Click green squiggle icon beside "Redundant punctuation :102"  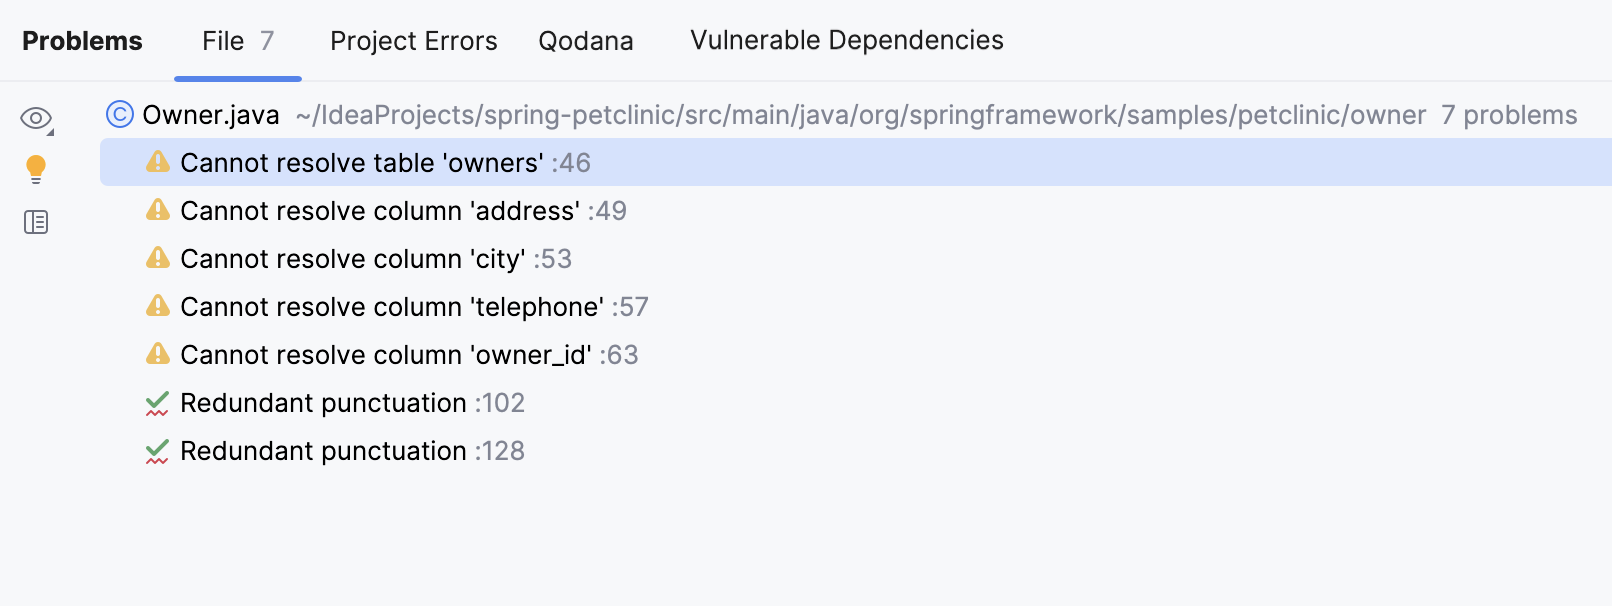click(x=156, y=401)
